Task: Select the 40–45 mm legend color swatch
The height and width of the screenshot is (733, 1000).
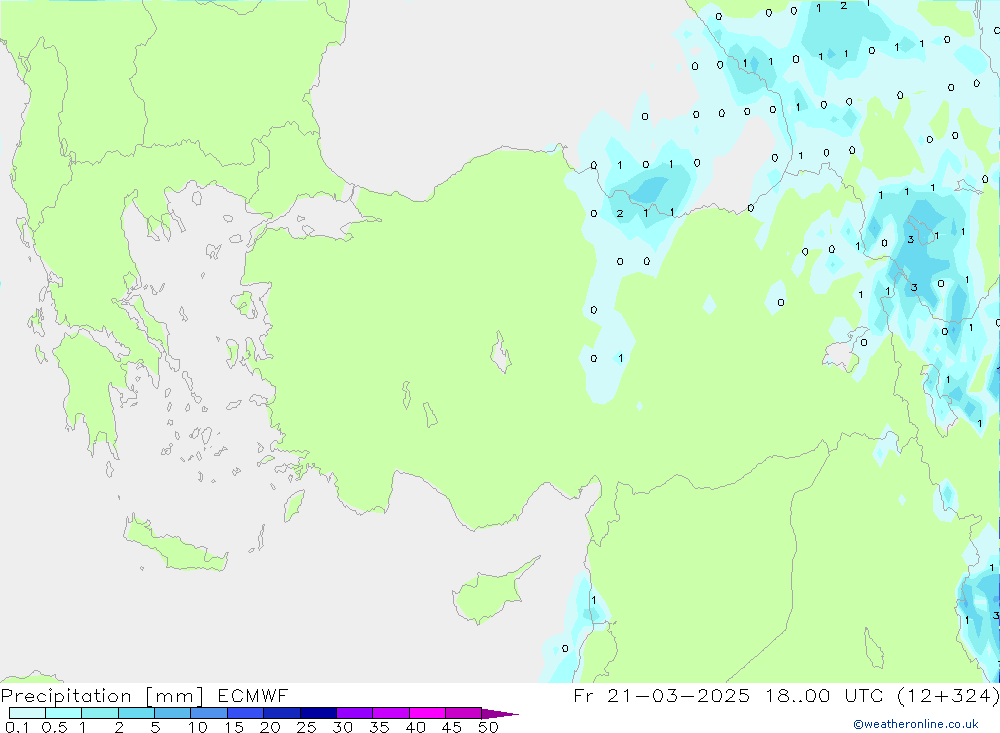Action: (x=427, y=713)
